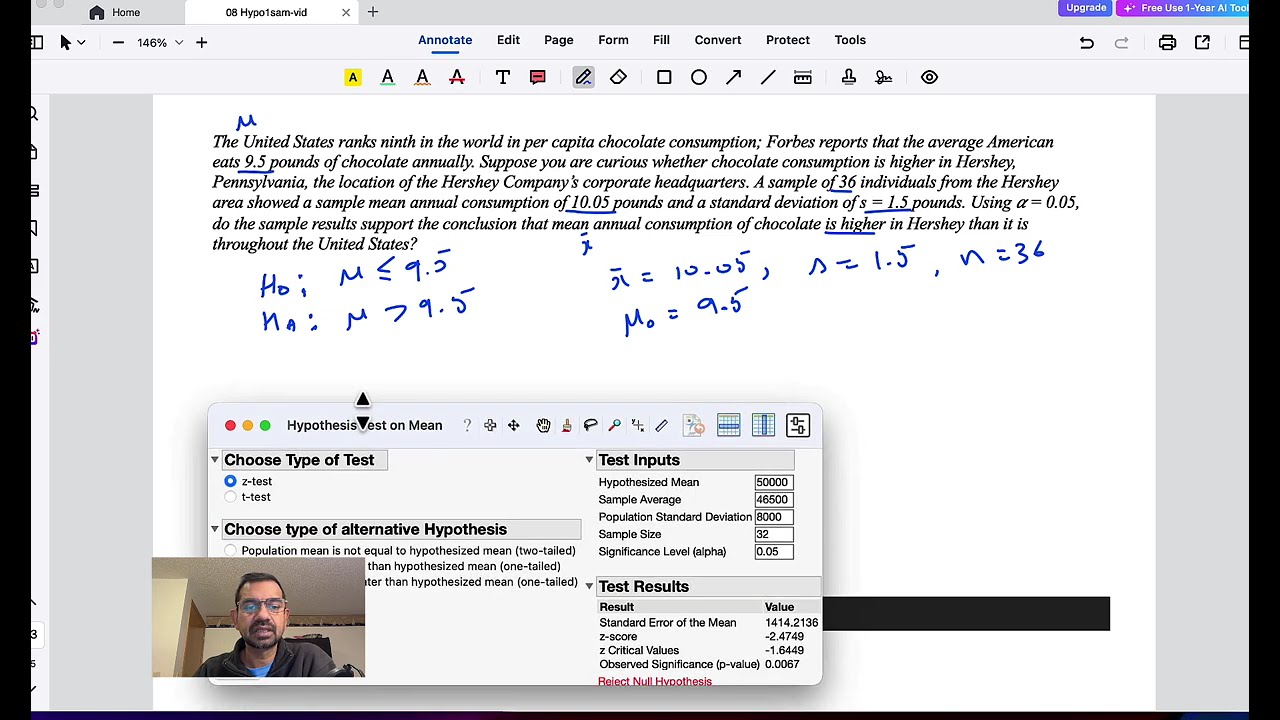Toggle annotation visibility eye icon
This screenshot has width=1280, height=720.
pyautogui.click(x=930, y=77)
